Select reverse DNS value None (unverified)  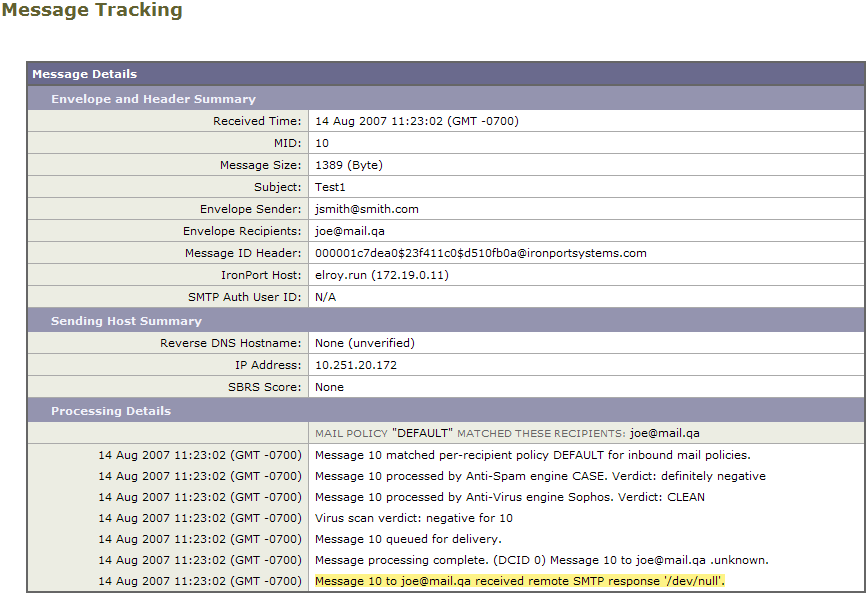(365, 343)
